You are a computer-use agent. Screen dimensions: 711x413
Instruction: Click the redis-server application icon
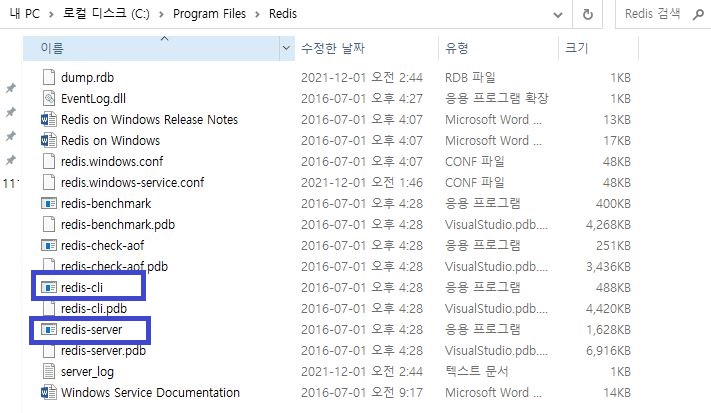pos(49,330)
